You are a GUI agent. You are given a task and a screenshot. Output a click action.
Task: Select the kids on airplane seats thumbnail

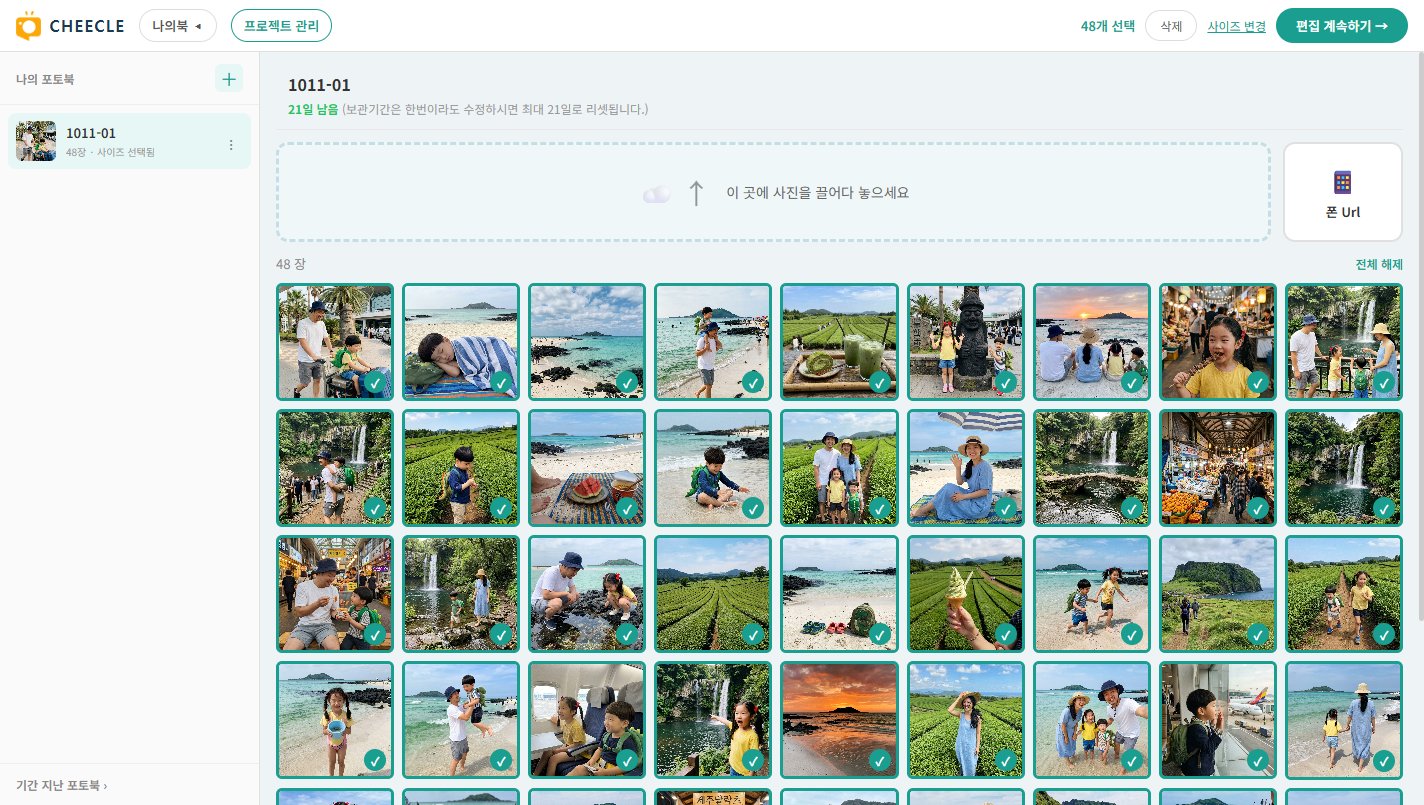coord(587,719)
